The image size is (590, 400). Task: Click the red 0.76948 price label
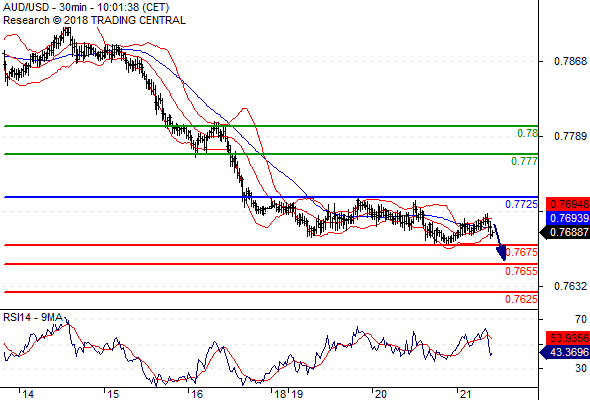click(x=568, y=204)
